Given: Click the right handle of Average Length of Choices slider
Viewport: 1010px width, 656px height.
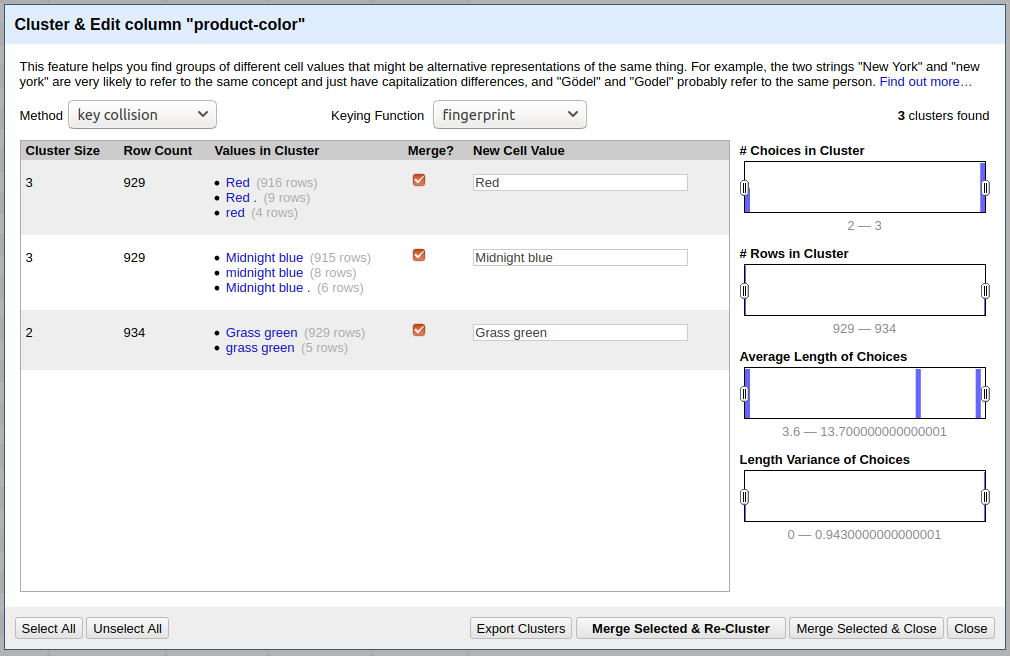Looking at the screenshot, I should [984, 393].
